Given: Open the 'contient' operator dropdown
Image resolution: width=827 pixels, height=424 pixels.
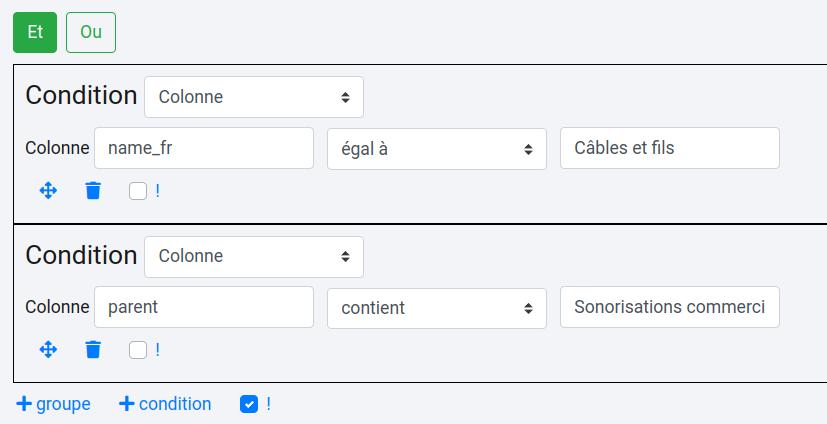Looking at the screenshot, I should tap(437, 308).
